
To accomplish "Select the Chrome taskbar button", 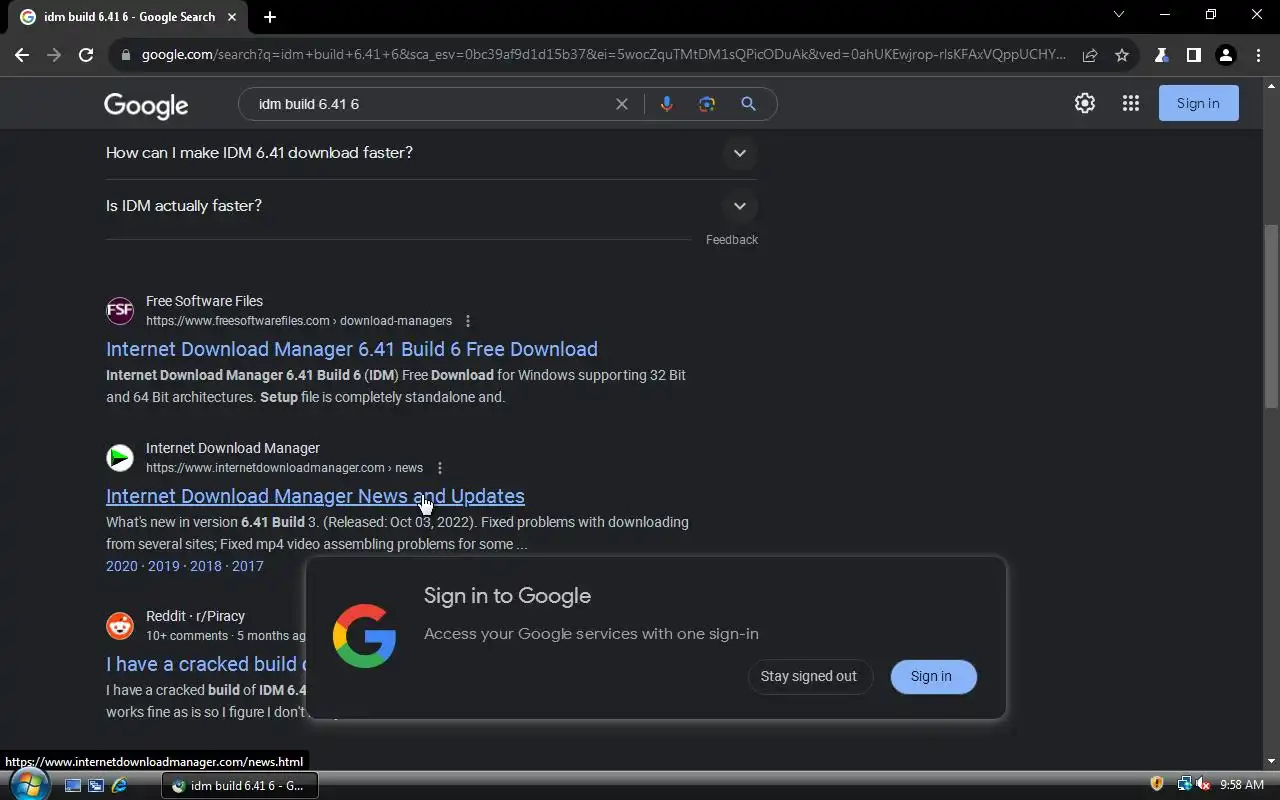I will (x=240, y=786).
